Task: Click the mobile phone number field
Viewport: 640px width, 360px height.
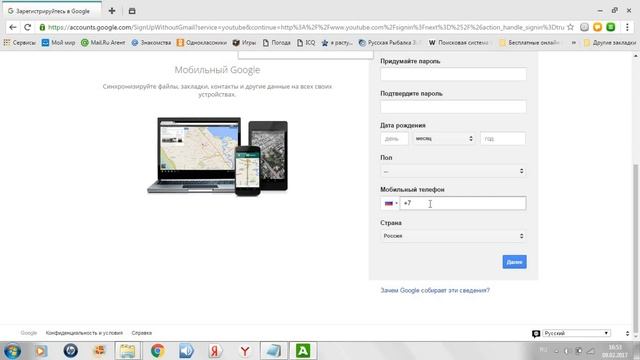Action: (463, 203)
